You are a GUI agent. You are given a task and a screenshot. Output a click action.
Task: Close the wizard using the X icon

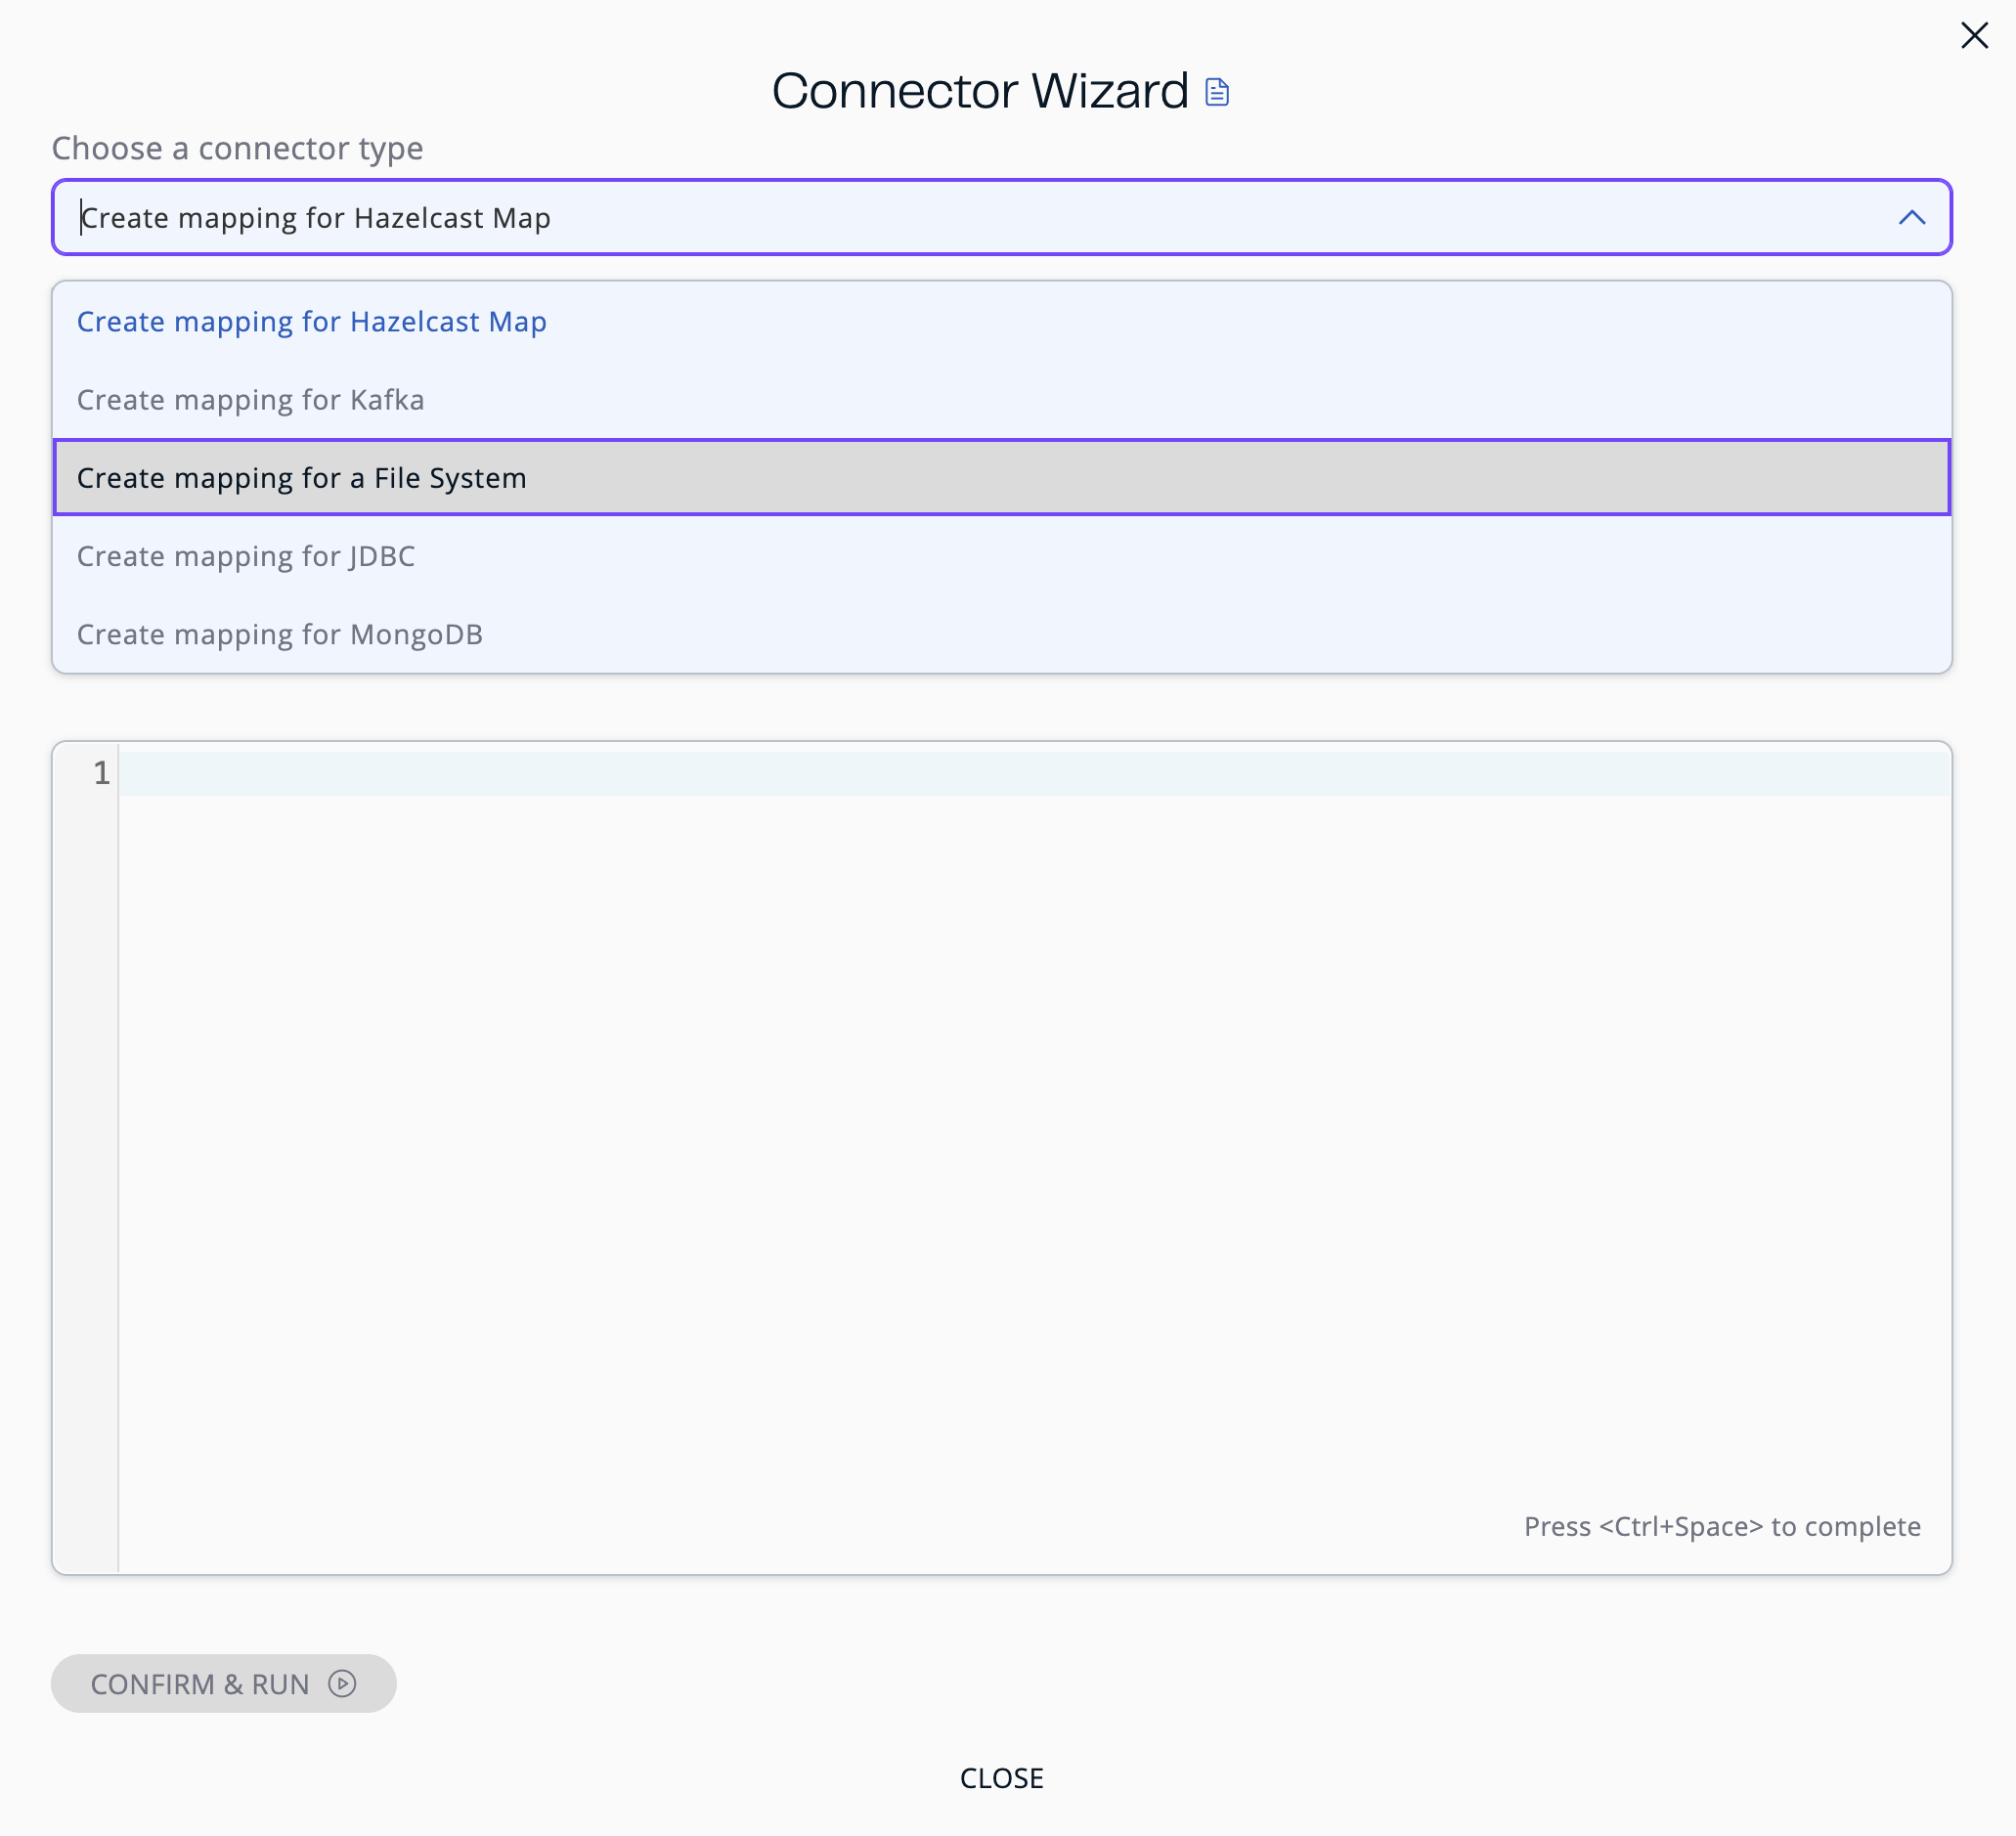click(1973, 36)
